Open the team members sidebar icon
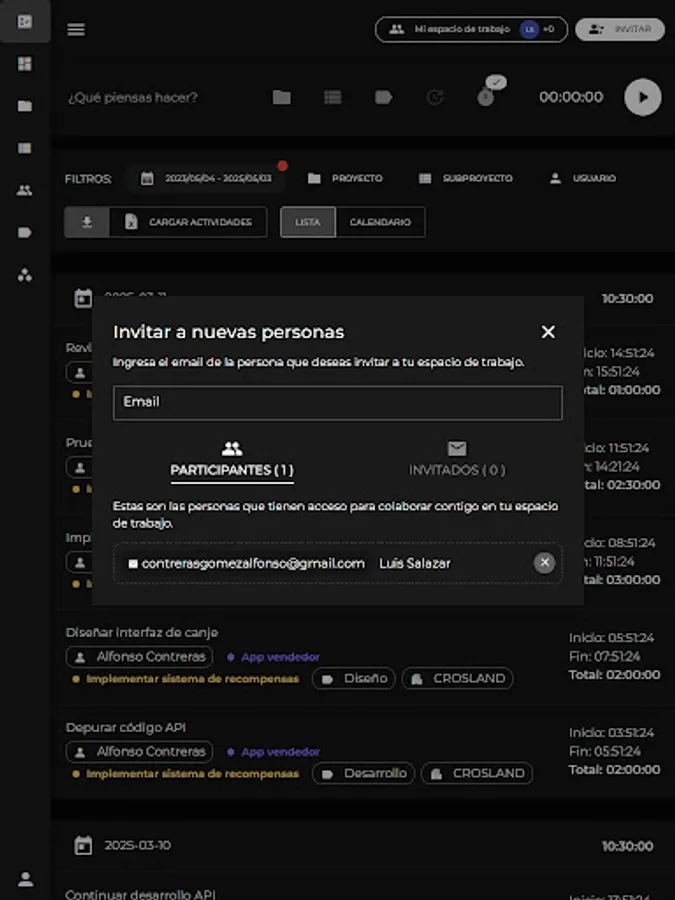 (x=25, y=191)
